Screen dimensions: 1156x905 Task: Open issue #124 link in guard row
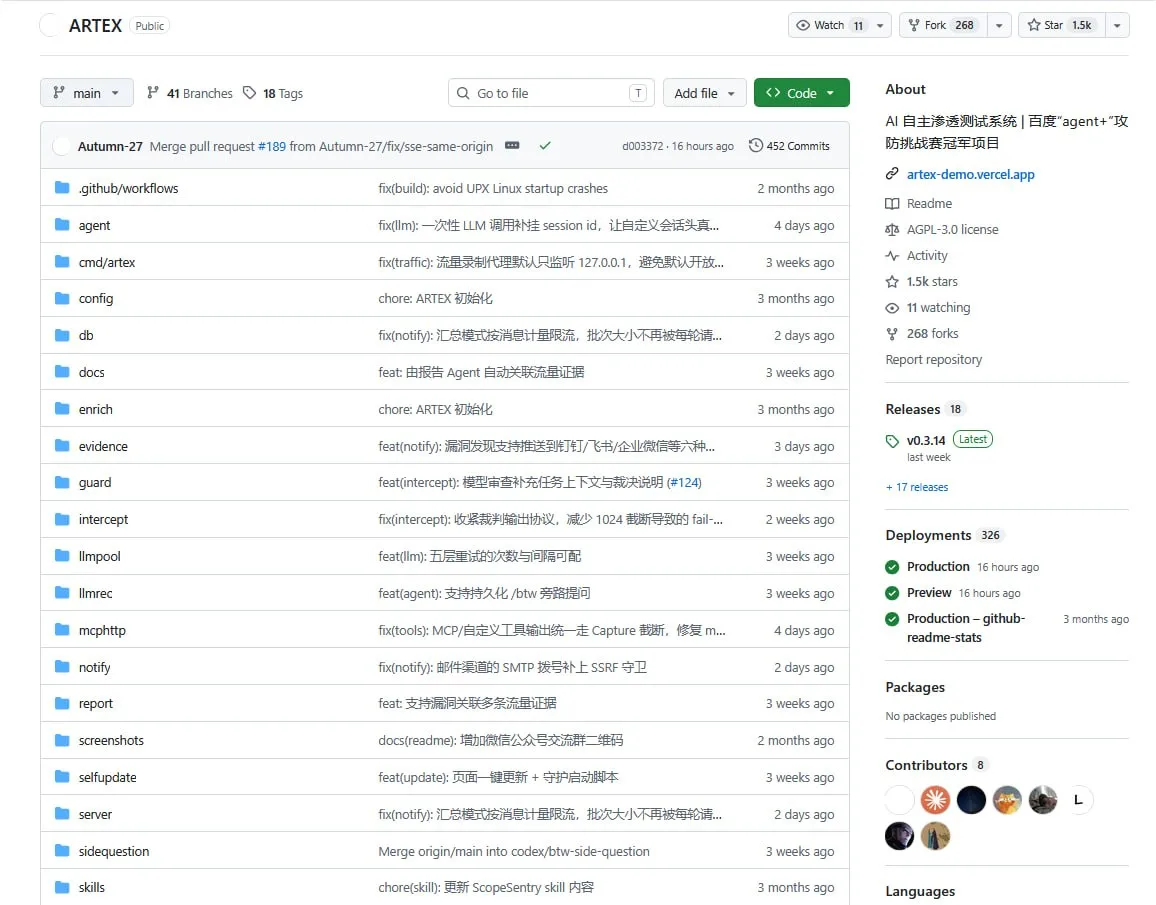tap(684, 482)
